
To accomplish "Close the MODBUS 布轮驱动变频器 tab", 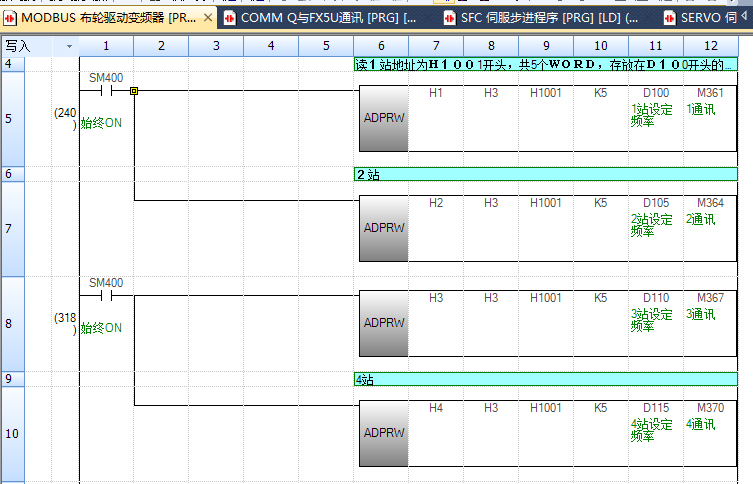I will [x=207, y=18].
